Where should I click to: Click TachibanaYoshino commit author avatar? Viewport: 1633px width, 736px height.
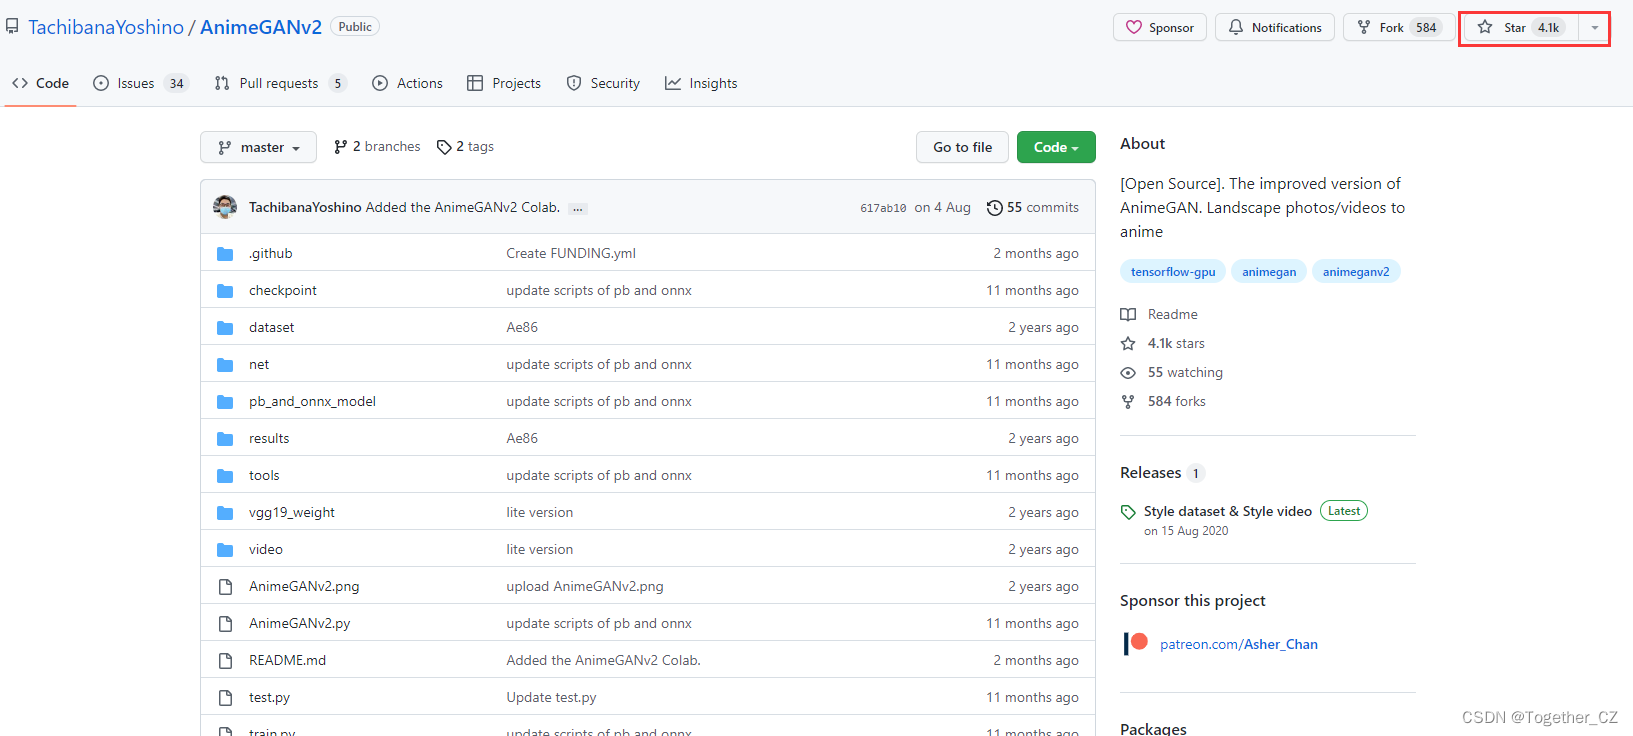click(x=225, y=207)
